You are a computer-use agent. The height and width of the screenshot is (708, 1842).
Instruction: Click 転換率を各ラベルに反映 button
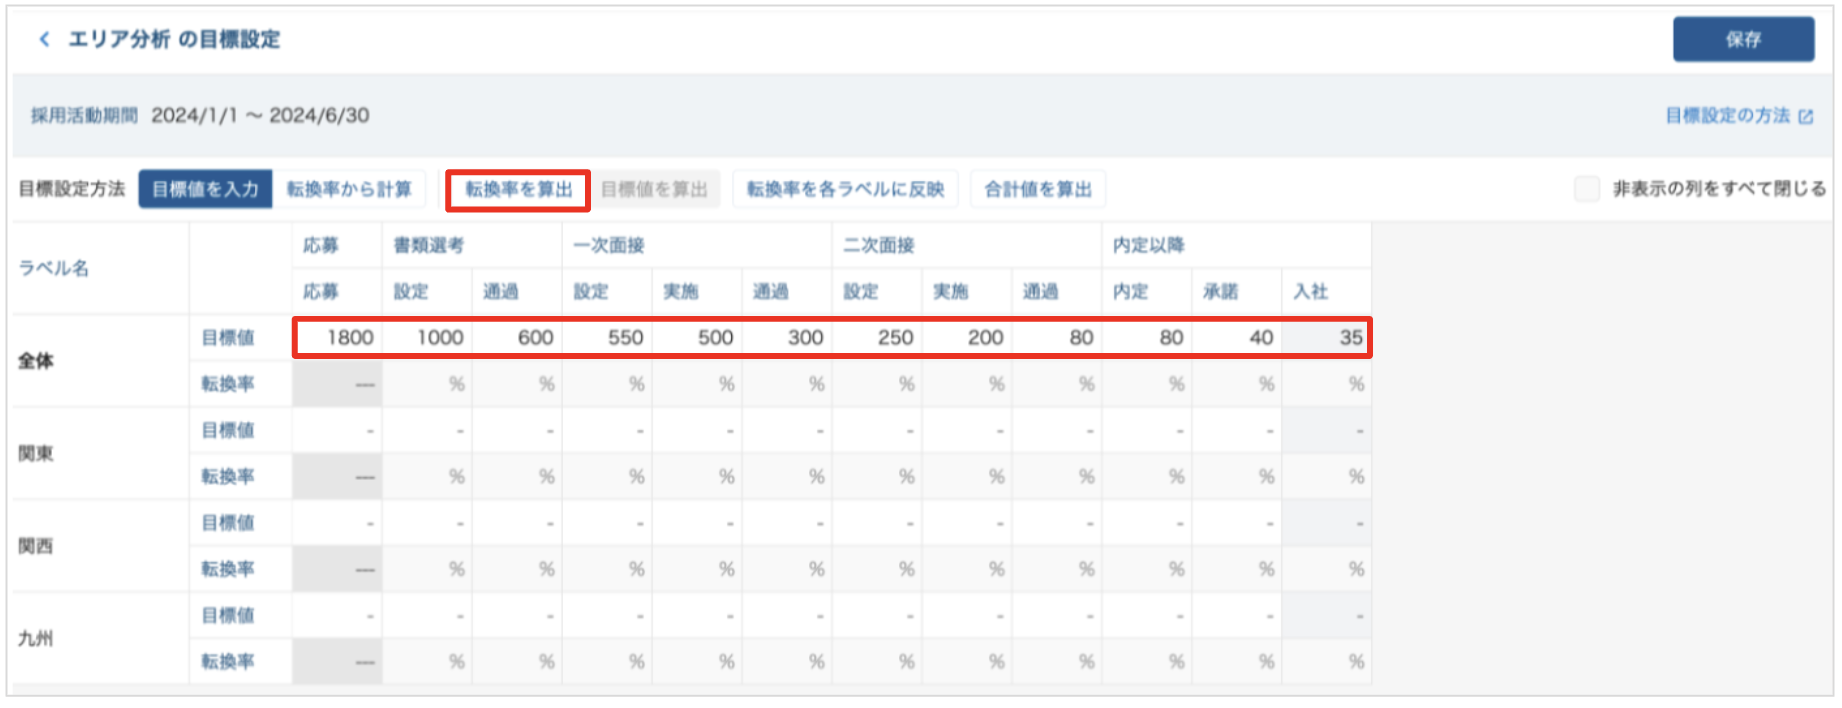(845, 189)
